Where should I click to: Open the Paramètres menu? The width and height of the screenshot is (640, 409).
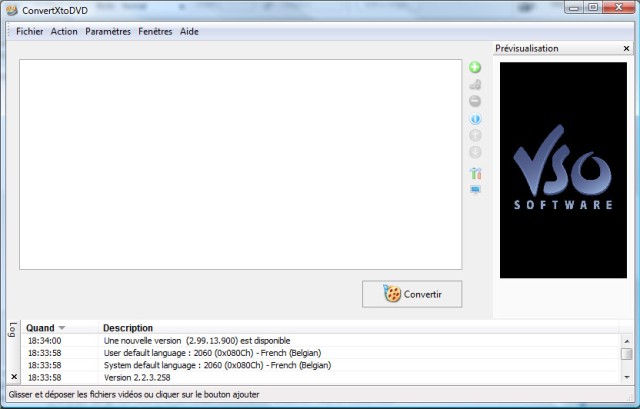pyautogui.click(x=108, y=31)
